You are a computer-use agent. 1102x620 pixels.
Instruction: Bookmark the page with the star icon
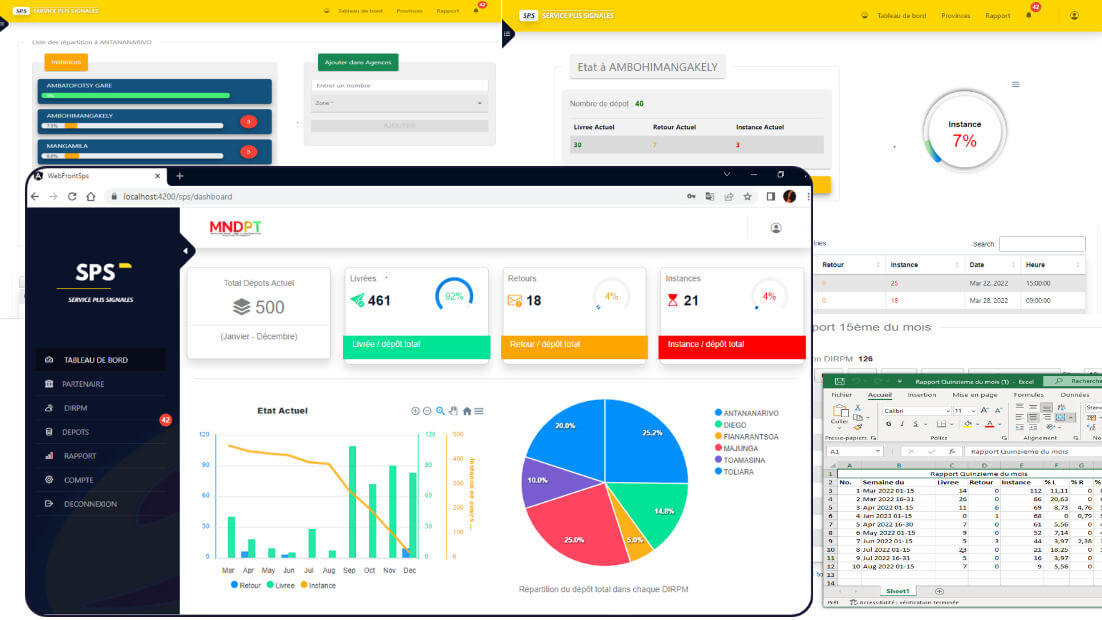pos(747,197)
